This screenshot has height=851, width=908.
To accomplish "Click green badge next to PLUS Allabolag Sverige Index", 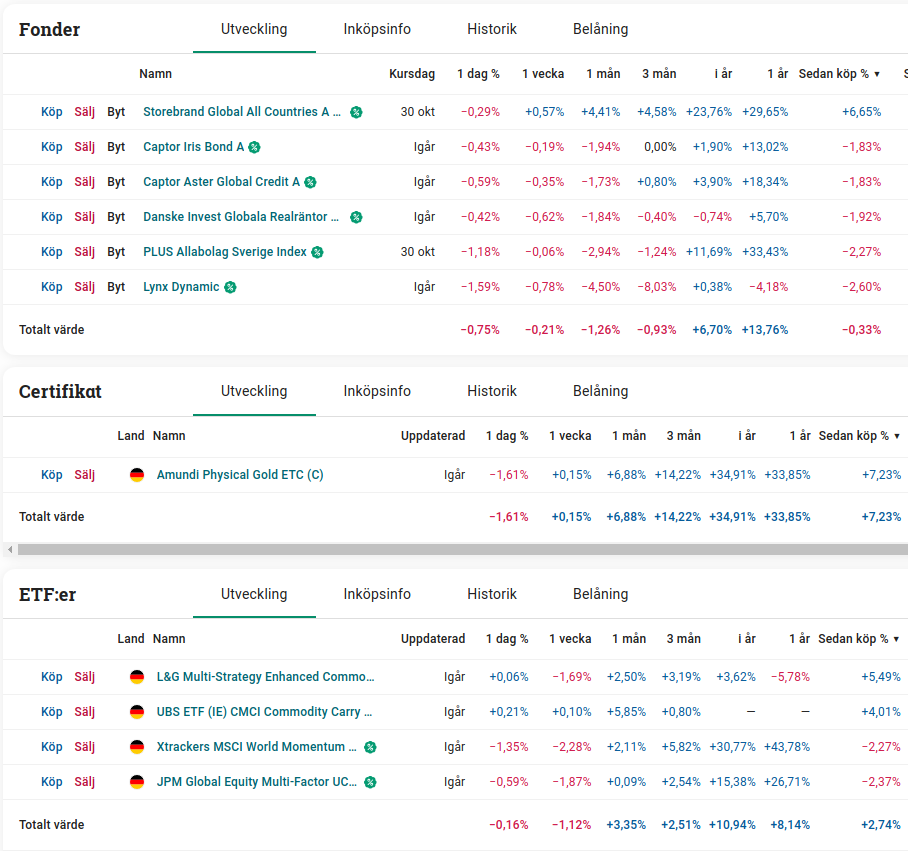I will [317, 252].
